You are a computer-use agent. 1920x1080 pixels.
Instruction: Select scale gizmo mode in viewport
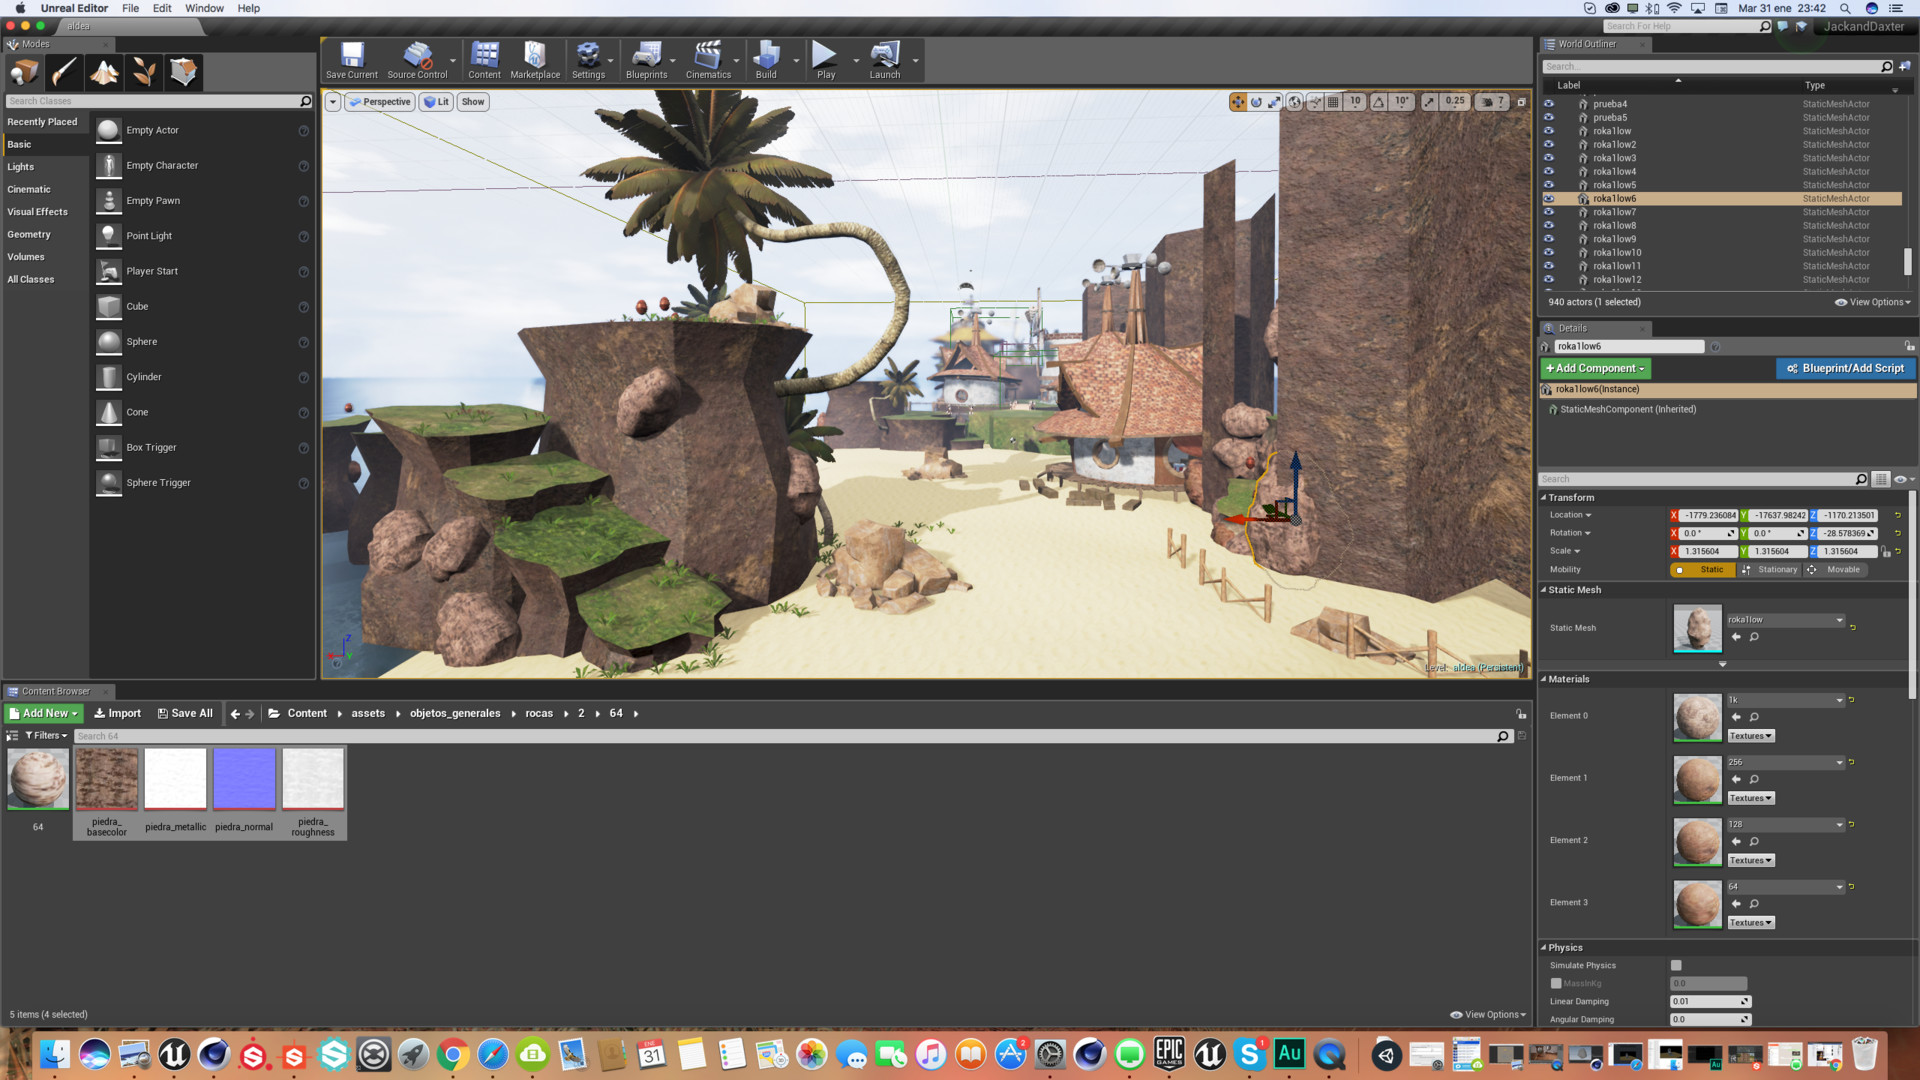coord(1274,102)
